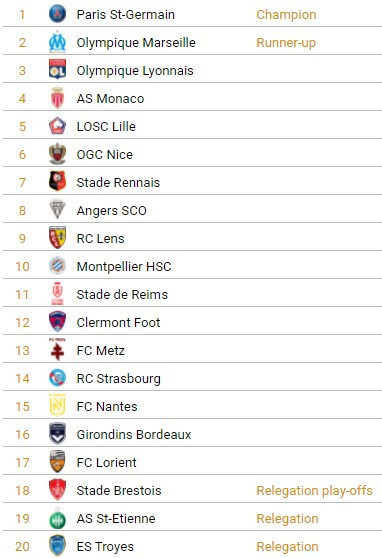Screen dimensions: 382x558
Task: Click the FC Nantes yellow crest
Action: pos(57,405)
